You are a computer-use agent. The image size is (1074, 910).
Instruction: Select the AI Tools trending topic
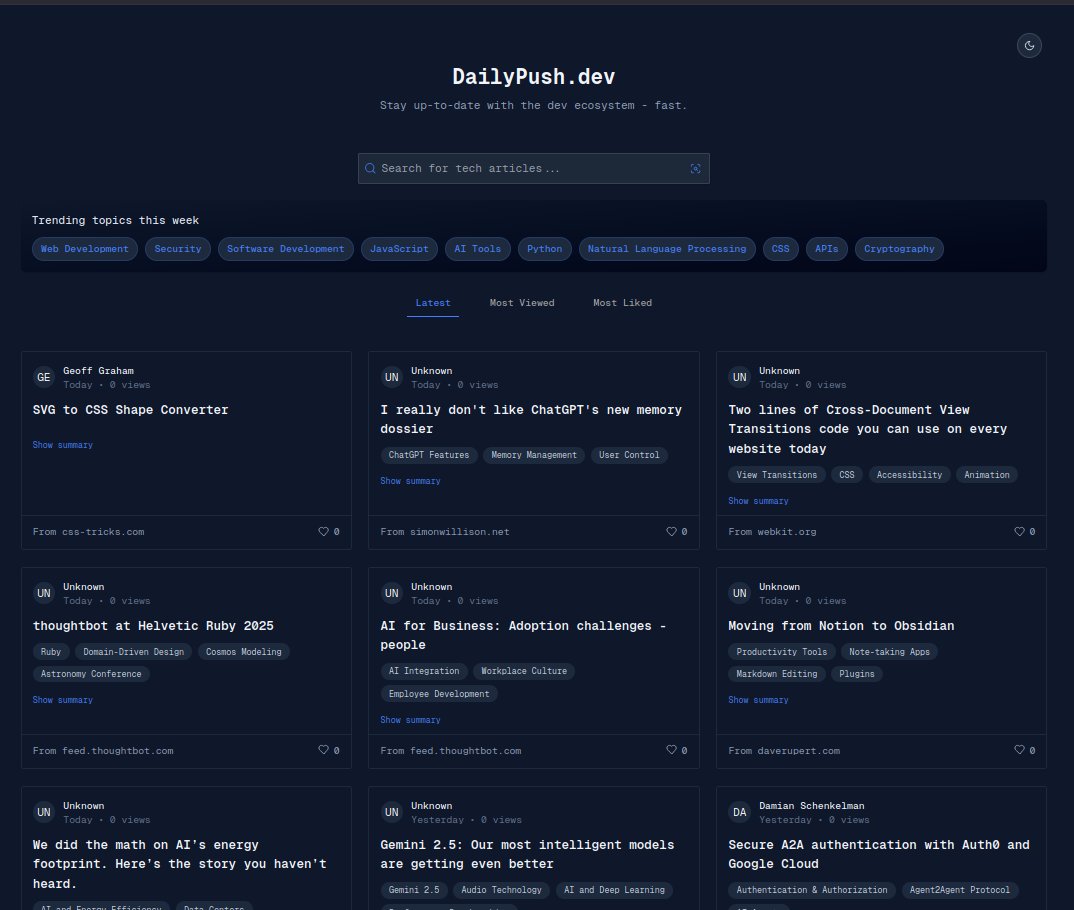(477, 249)
